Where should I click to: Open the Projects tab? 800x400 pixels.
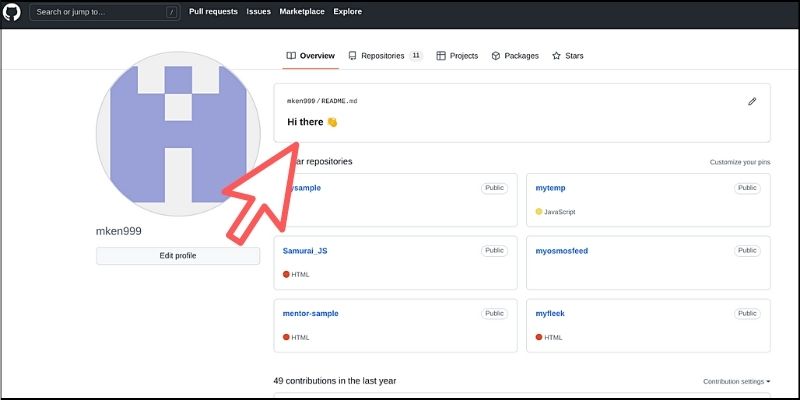tap(457, 56)
